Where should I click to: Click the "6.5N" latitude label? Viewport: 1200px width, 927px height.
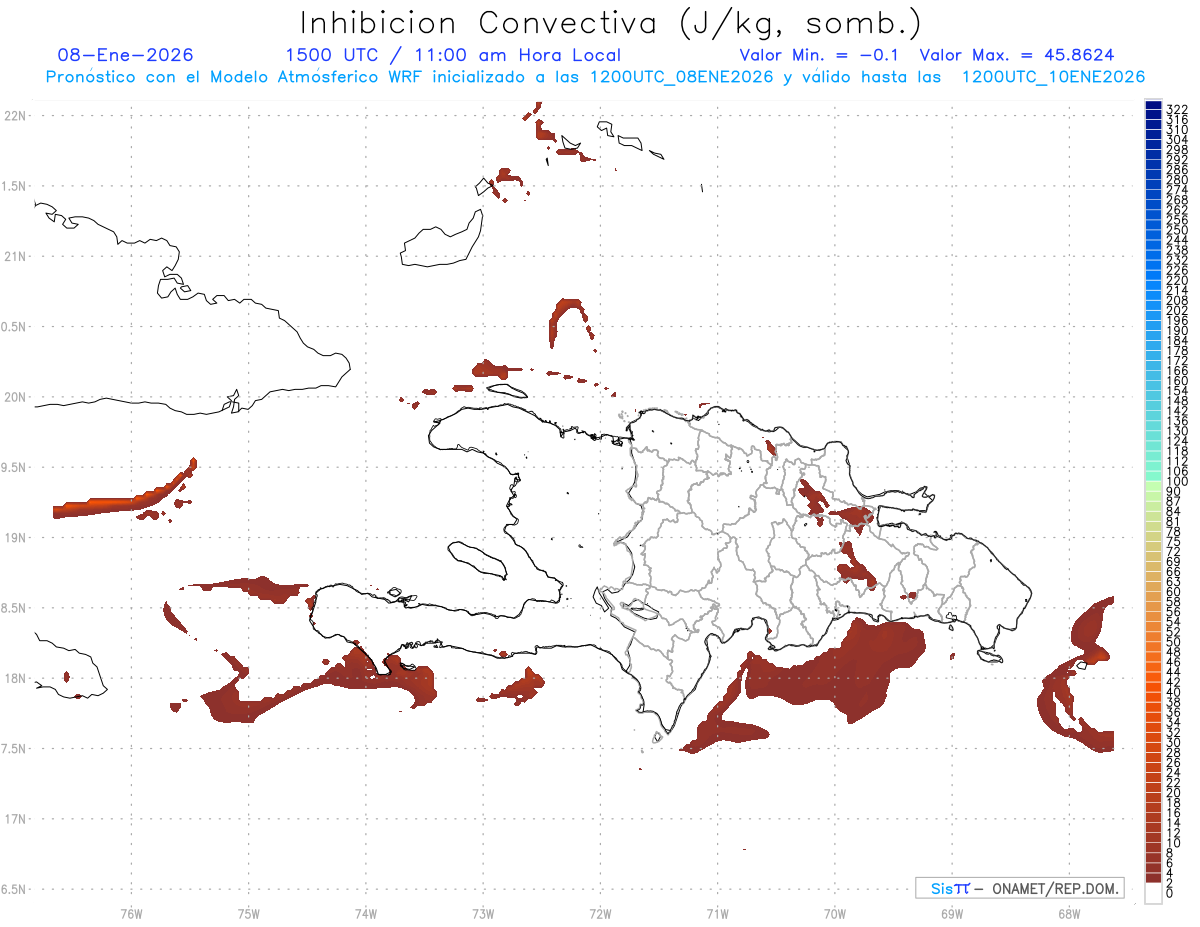[15, 890]
